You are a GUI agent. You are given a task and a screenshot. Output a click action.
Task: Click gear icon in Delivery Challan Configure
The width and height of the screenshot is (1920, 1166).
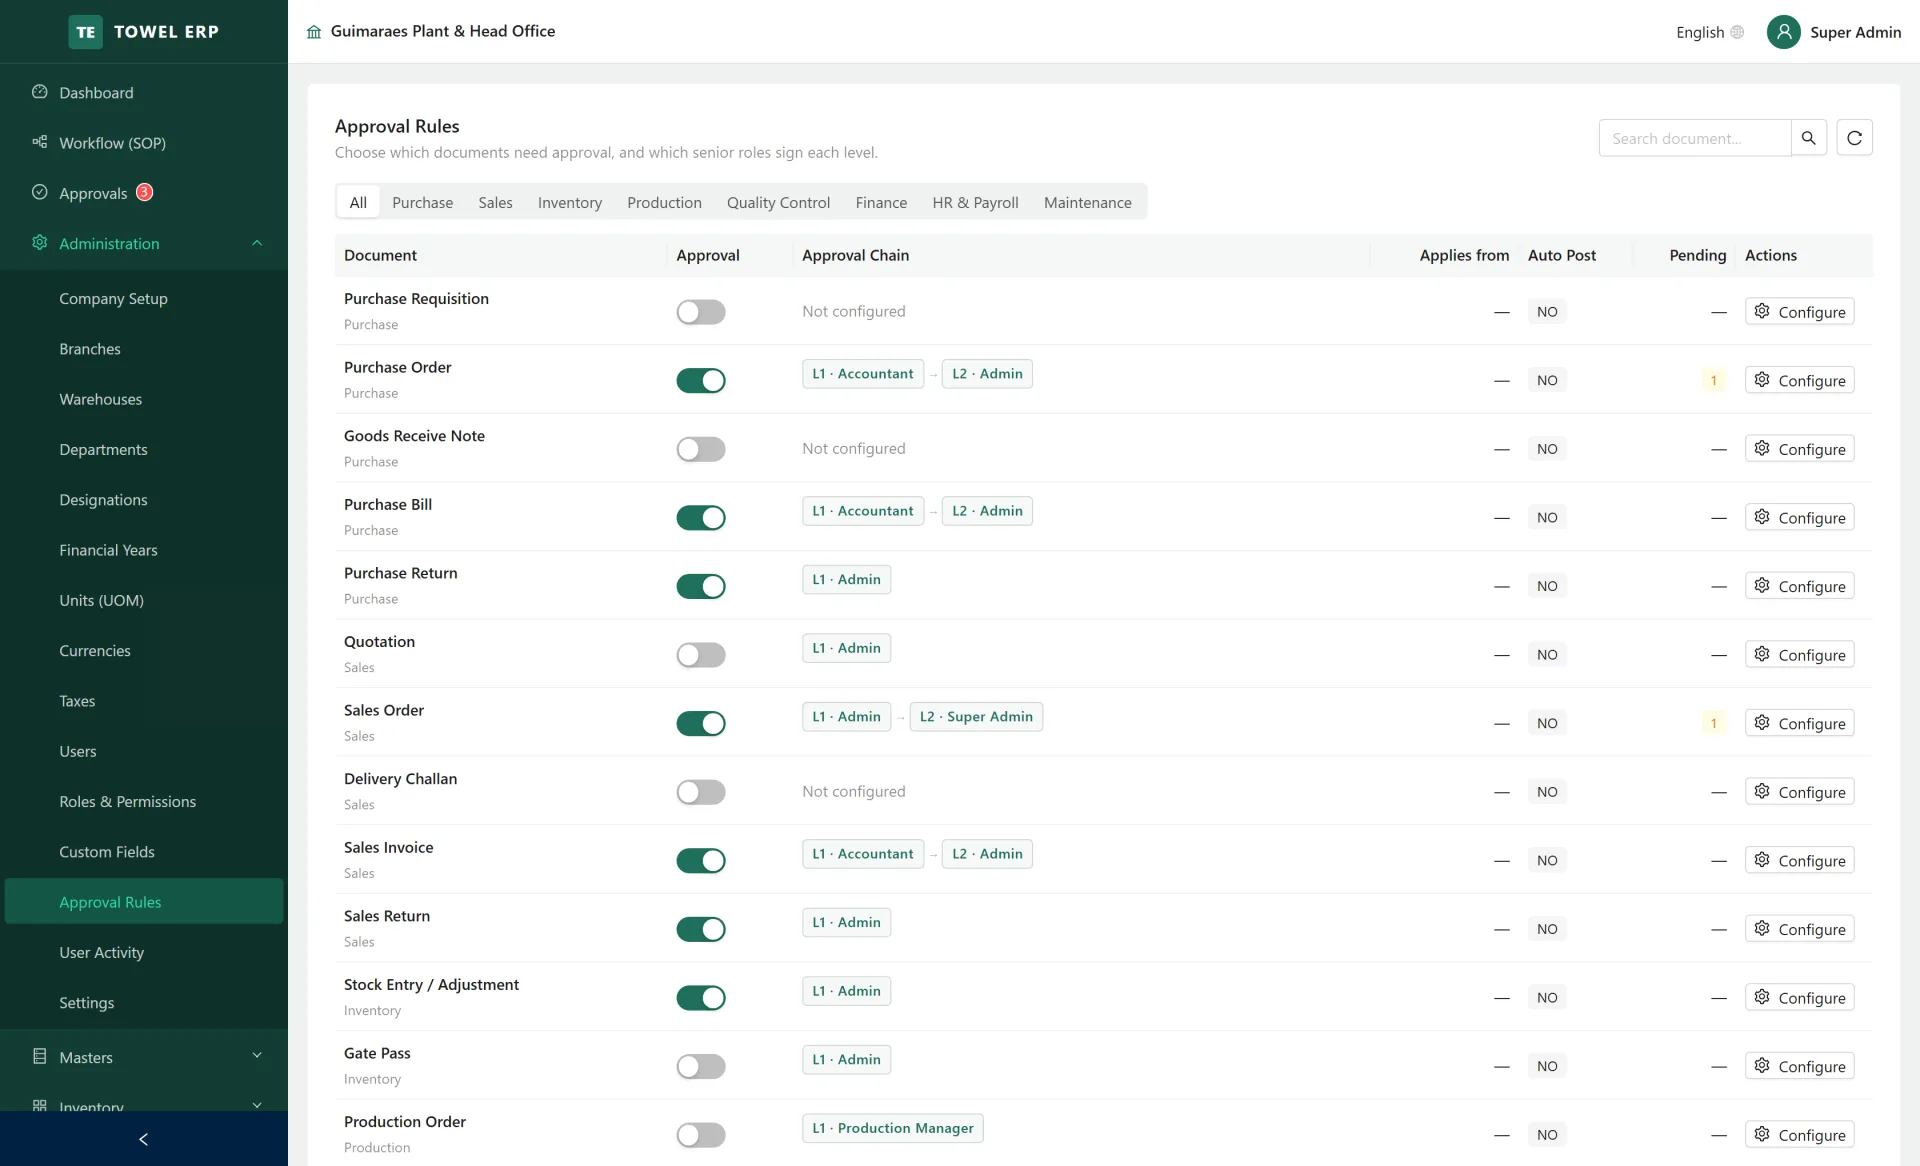(1762, 791)
